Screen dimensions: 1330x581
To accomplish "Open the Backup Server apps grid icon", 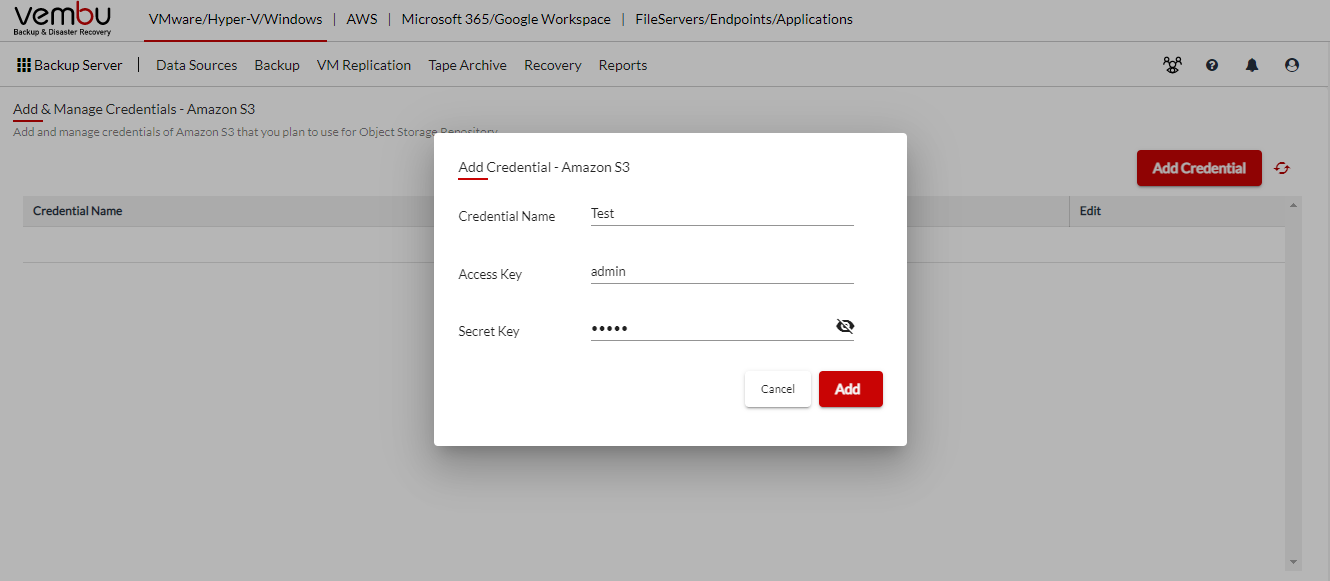I will coord(24,65).
